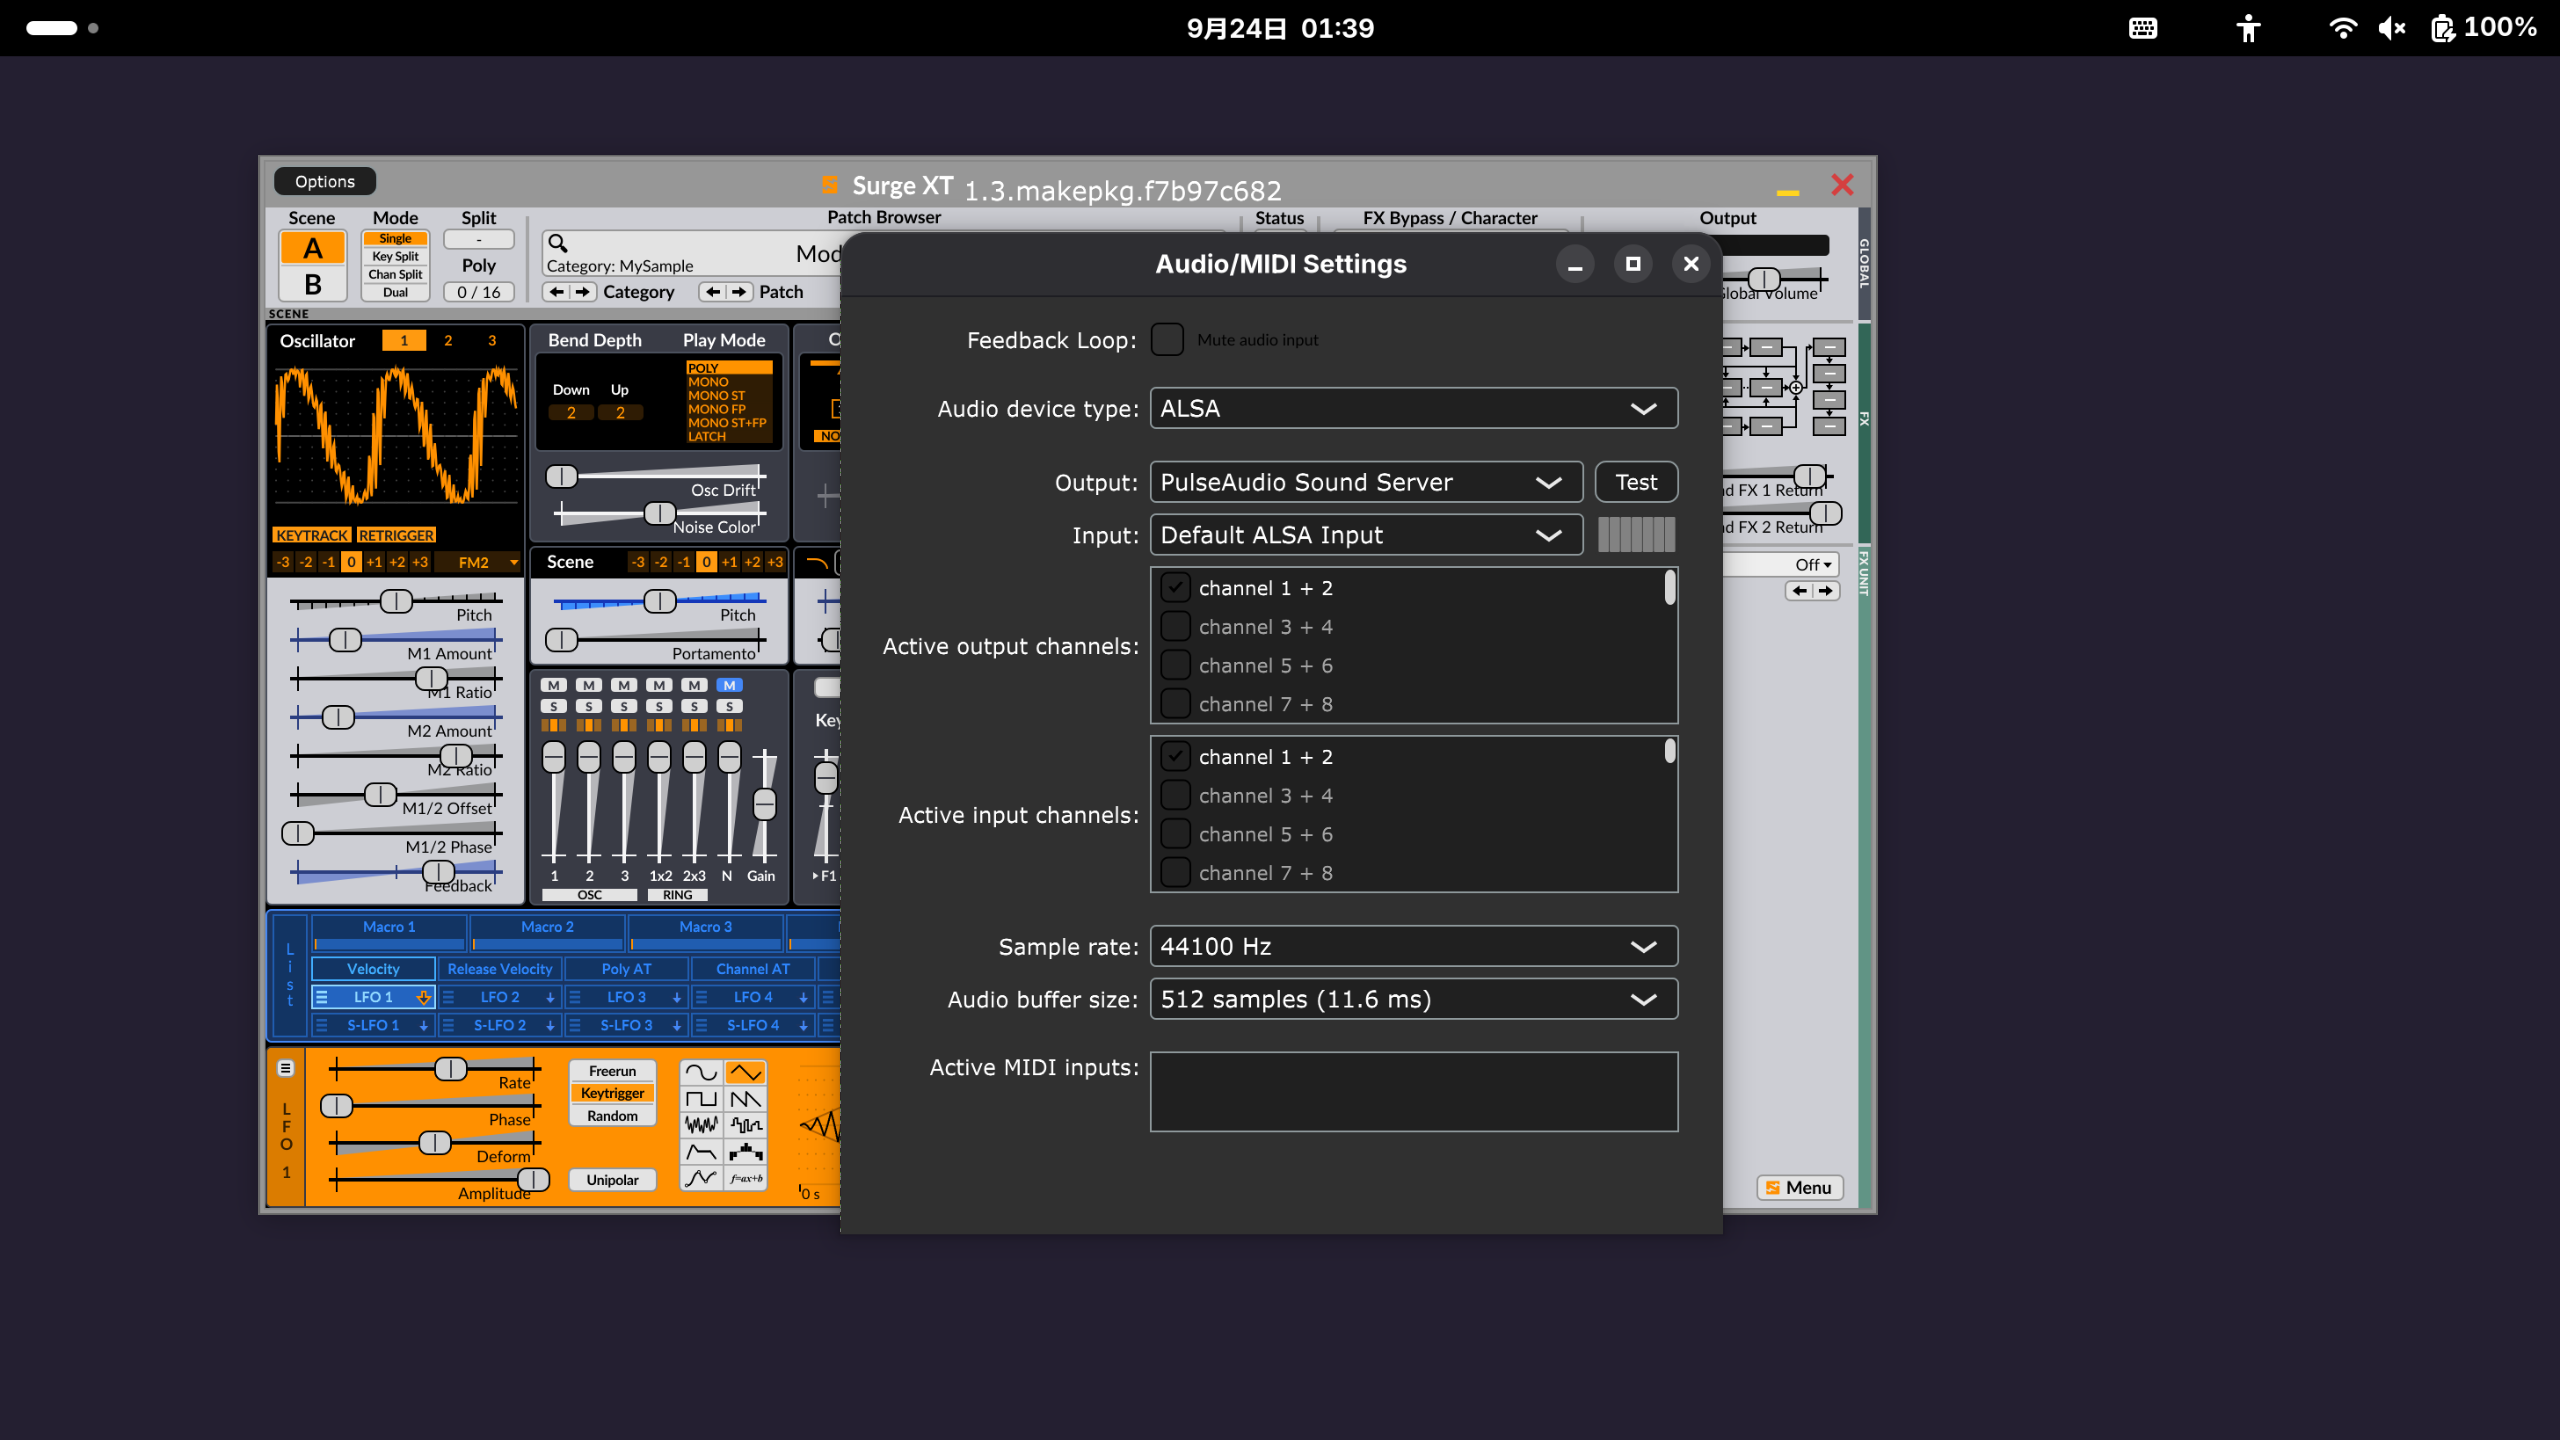2560x1440 pixels.
Task: Select the step sequencer LFO shape icon
Action: [x=745, y=1152]
